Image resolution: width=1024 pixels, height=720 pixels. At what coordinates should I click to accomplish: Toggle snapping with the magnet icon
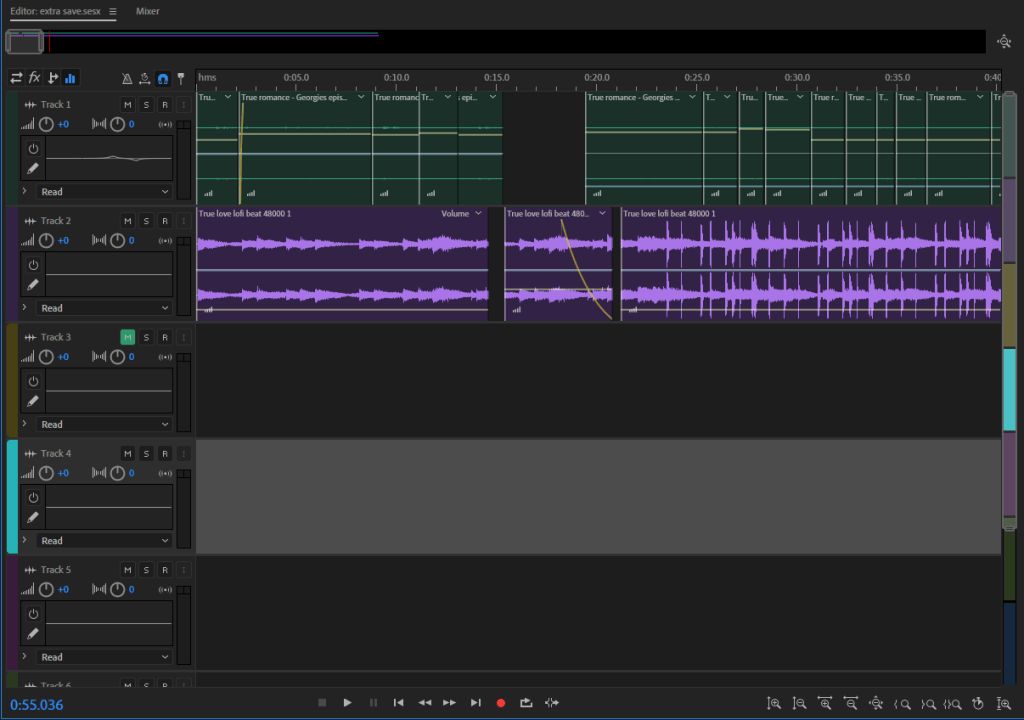tap(163, 78)
